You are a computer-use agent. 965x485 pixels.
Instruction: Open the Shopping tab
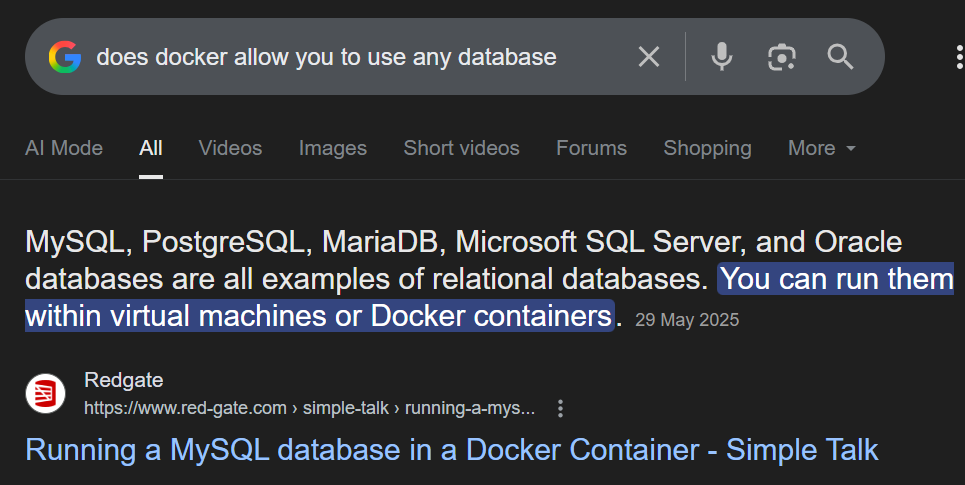click(707, 148)
